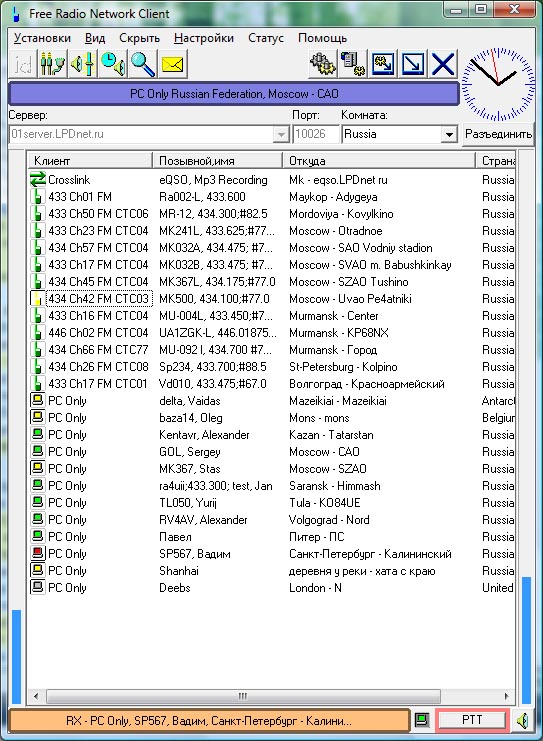The width and height of the screenshot is (543, 741).
Task: Open the Настройки menu
Action: (x=204, y=38)
